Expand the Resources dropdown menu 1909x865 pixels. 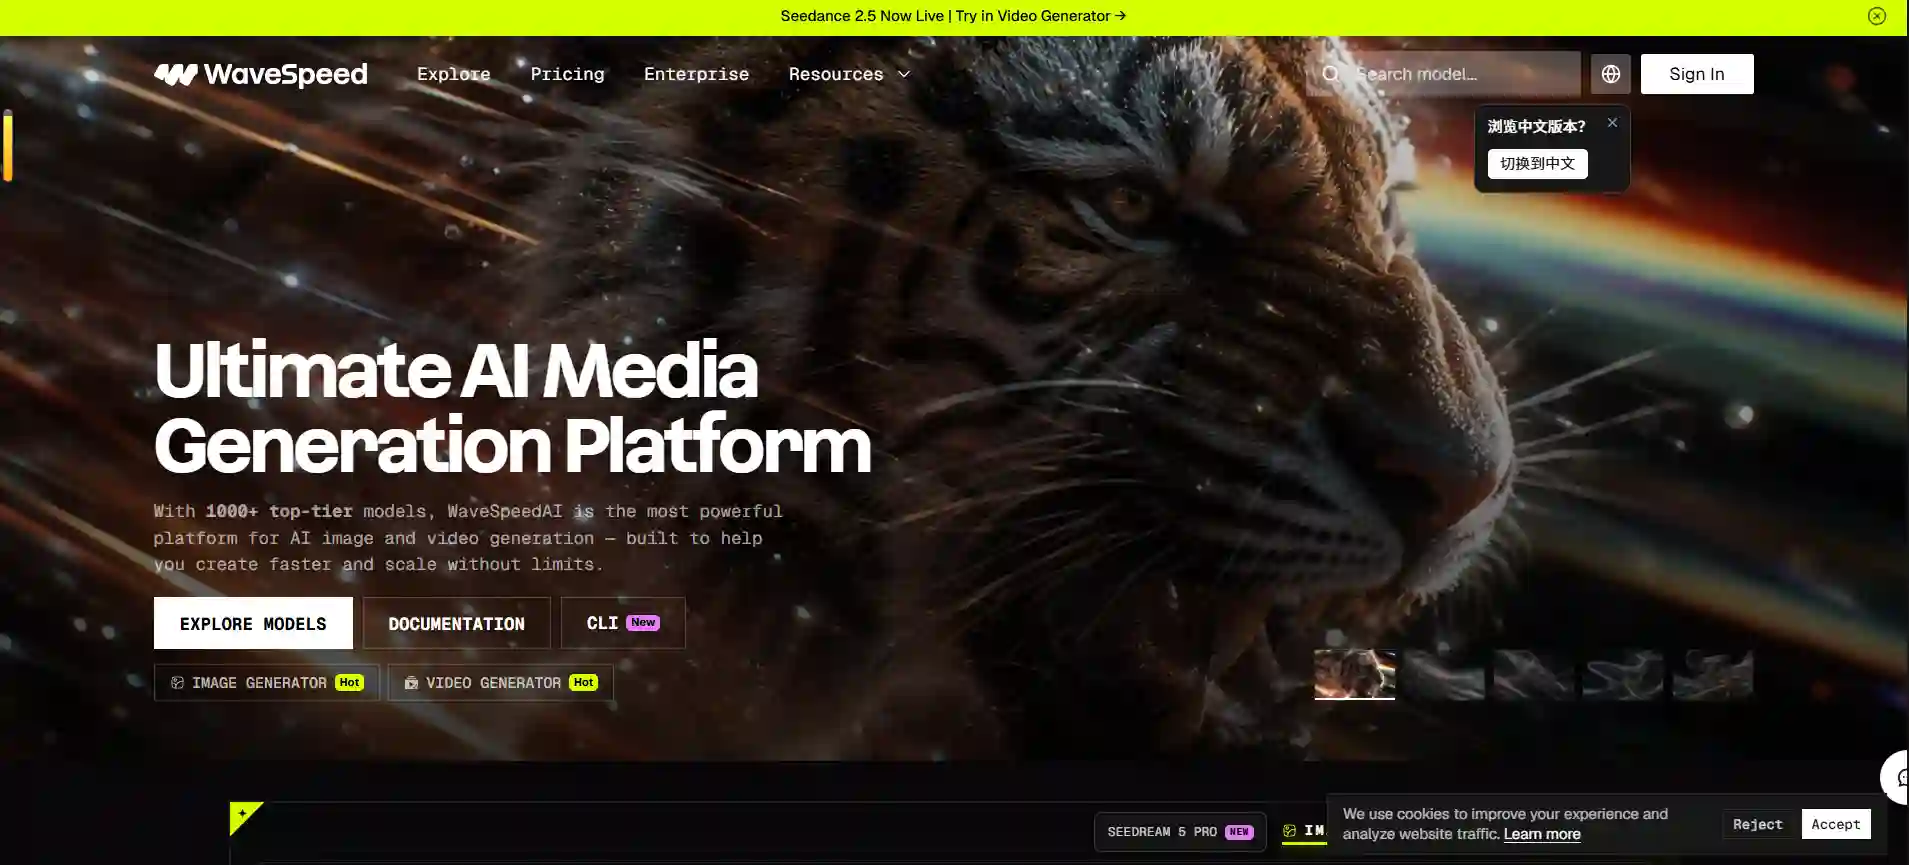coord(849,74)
